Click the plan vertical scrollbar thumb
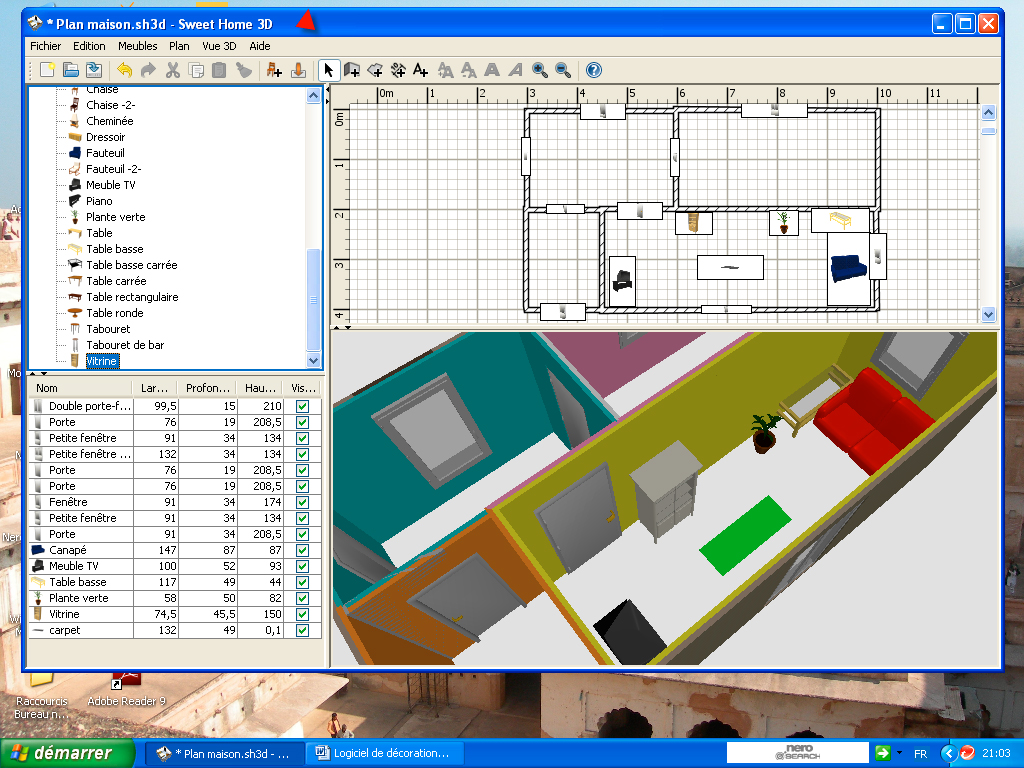1024x768 pixels. (x=989, y=131)
